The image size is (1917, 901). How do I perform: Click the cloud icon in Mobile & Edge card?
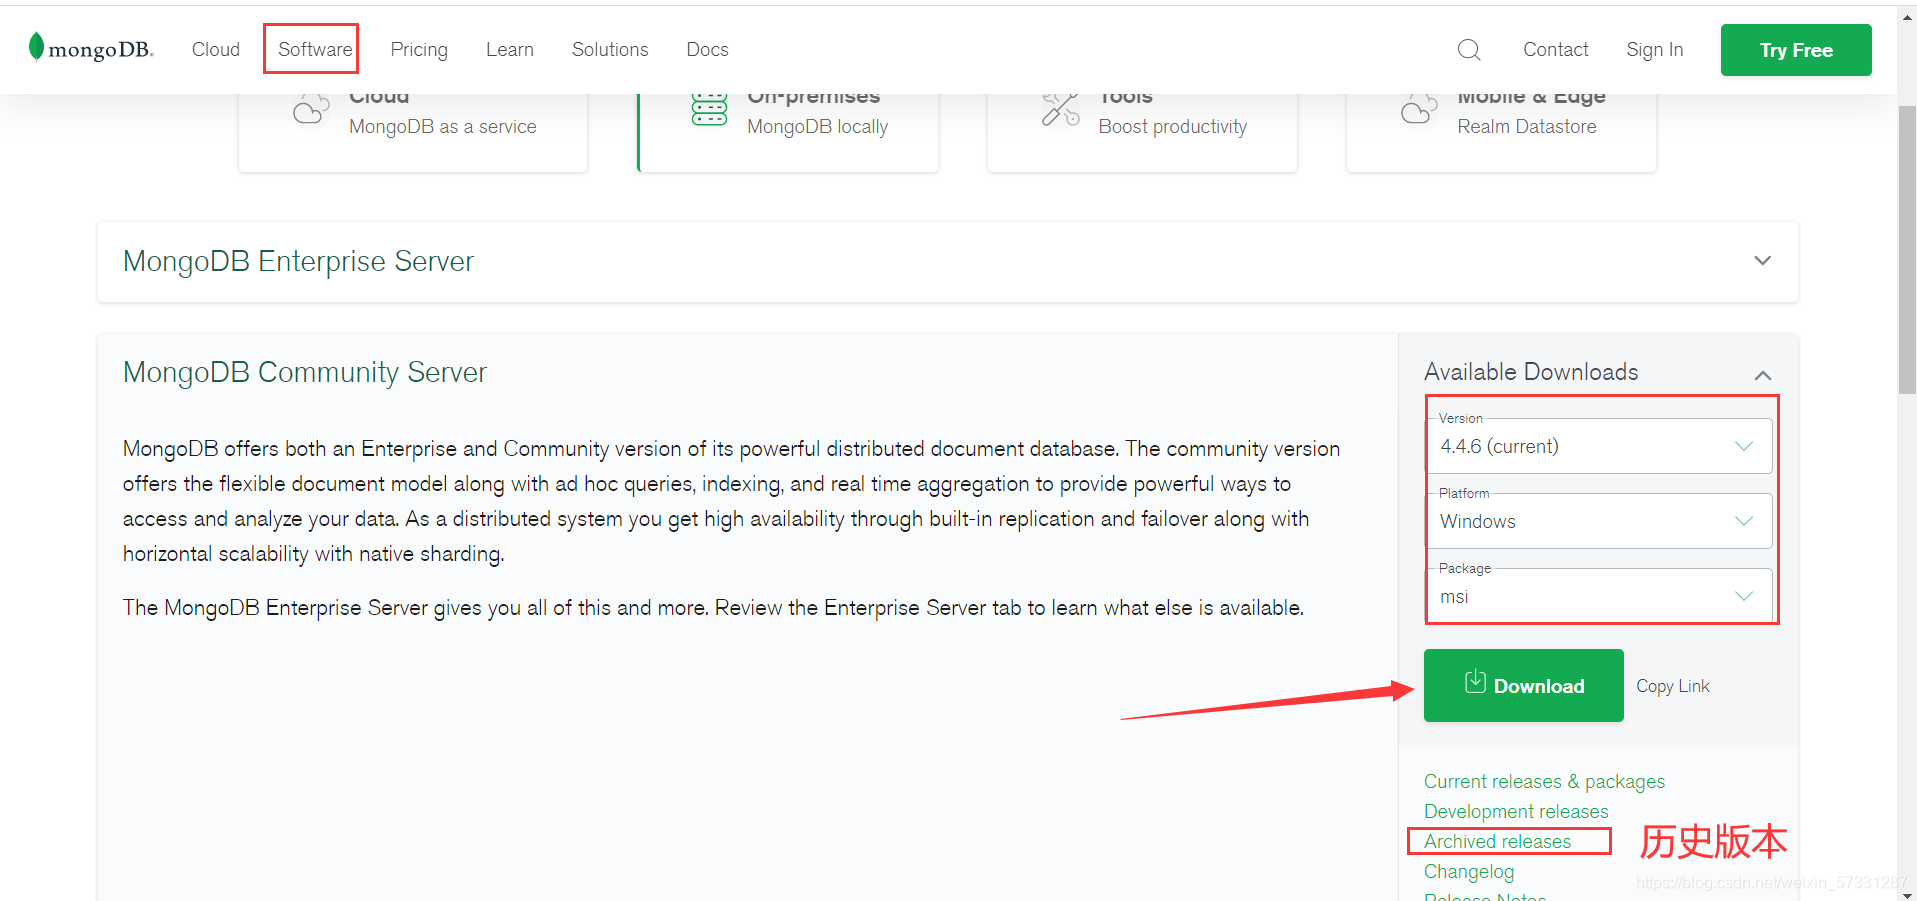click(1418, 109)
